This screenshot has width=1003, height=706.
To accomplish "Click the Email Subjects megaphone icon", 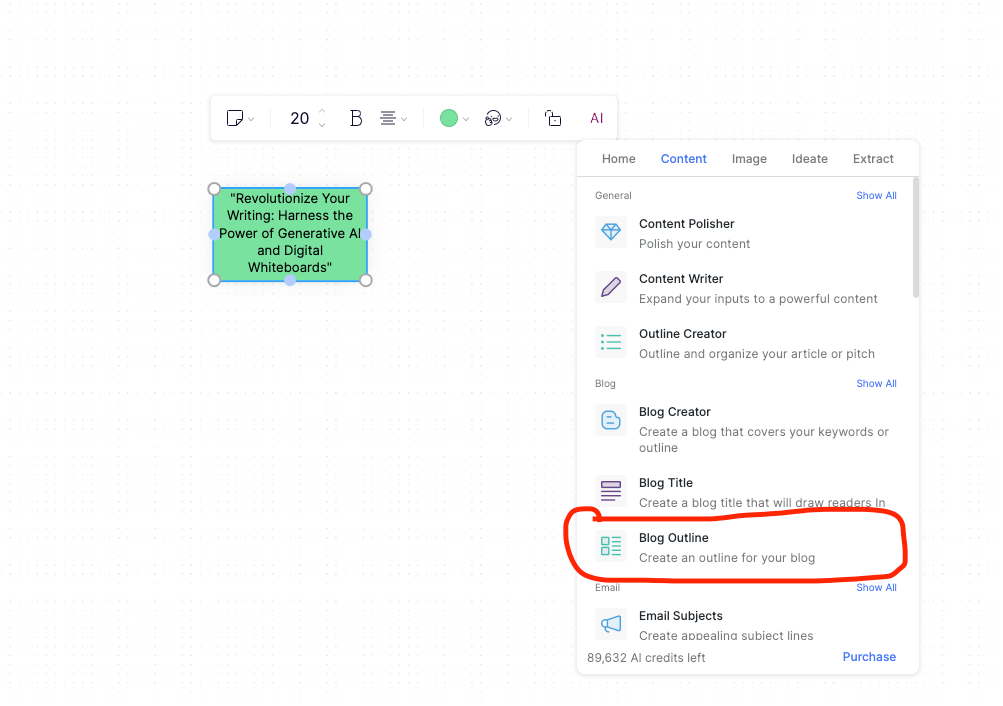I will click(x=611, y=624).
